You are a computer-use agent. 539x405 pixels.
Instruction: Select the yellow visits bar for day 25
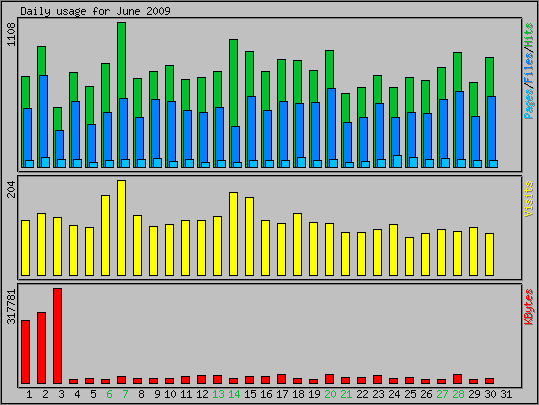click(x=409, y=256)
